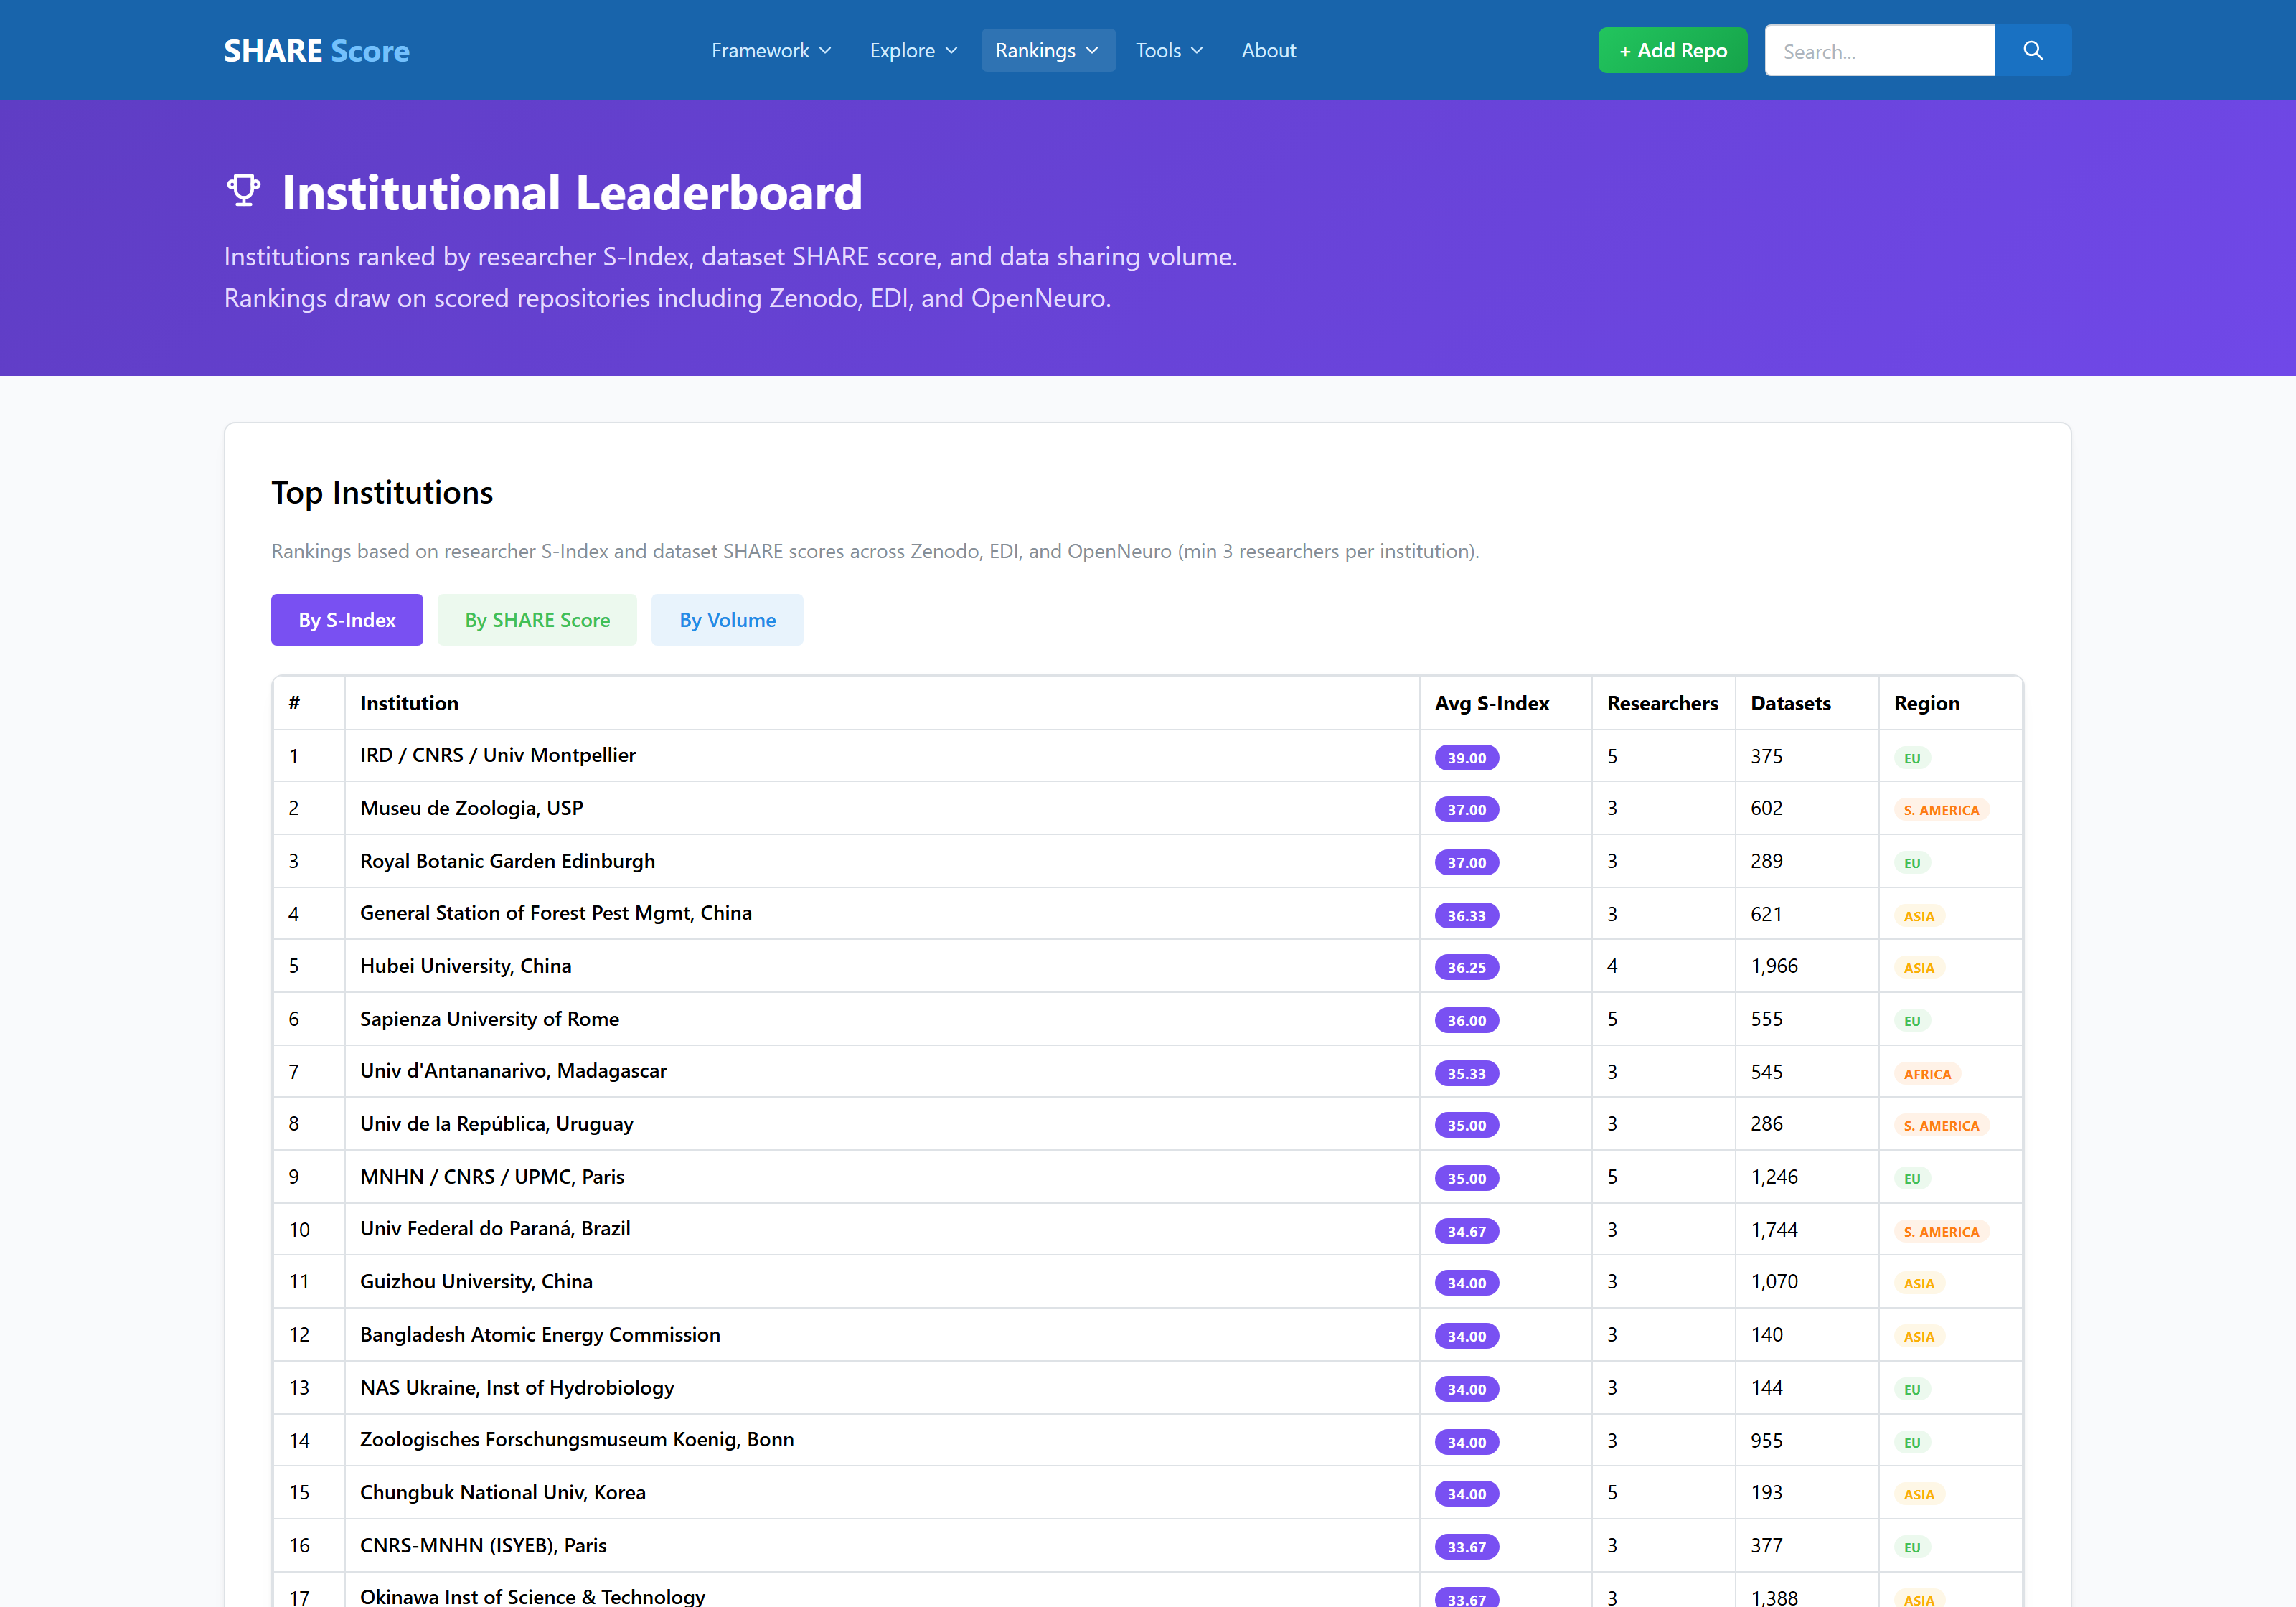Select Sapienza University of Rome
The width and height of the screenshot is (2296, 1607).
pos(489,1018)
